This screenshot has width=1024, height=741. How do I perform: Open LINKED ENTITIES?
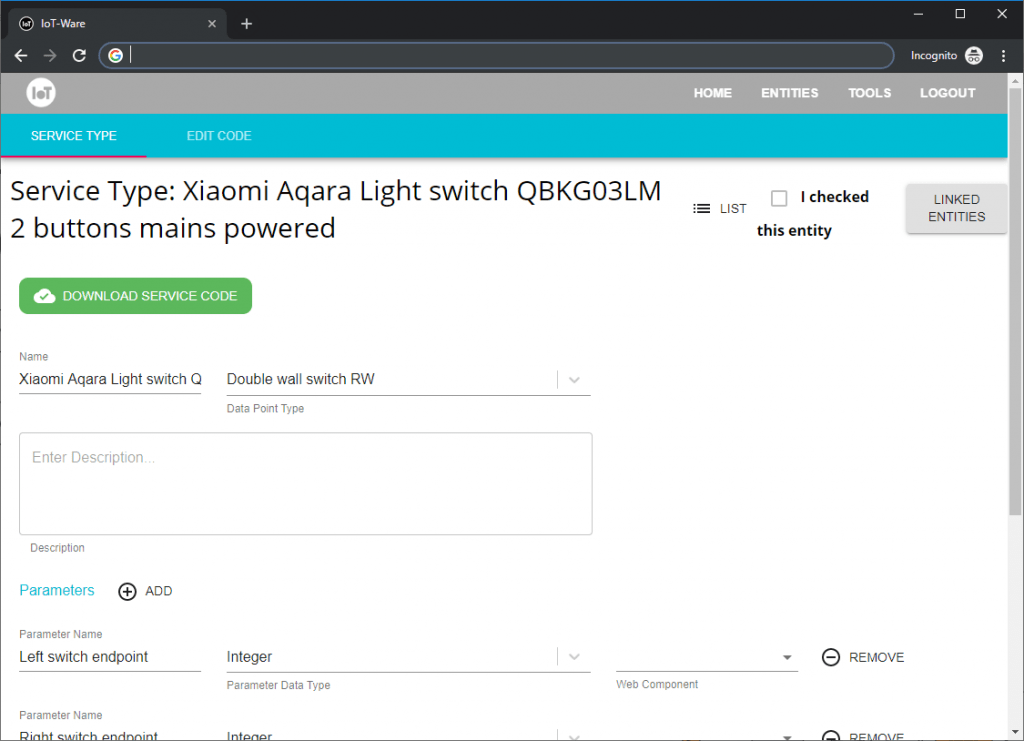(x=956, y=208)
